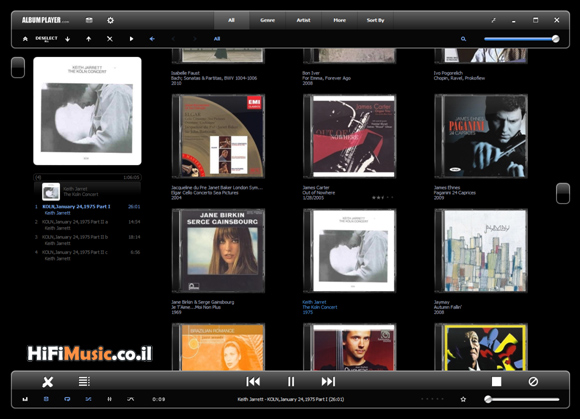Screen dimensions: 580x419
Task: Open Keith Jarrett Koln Concert grid cover
Action: point(350,251)
